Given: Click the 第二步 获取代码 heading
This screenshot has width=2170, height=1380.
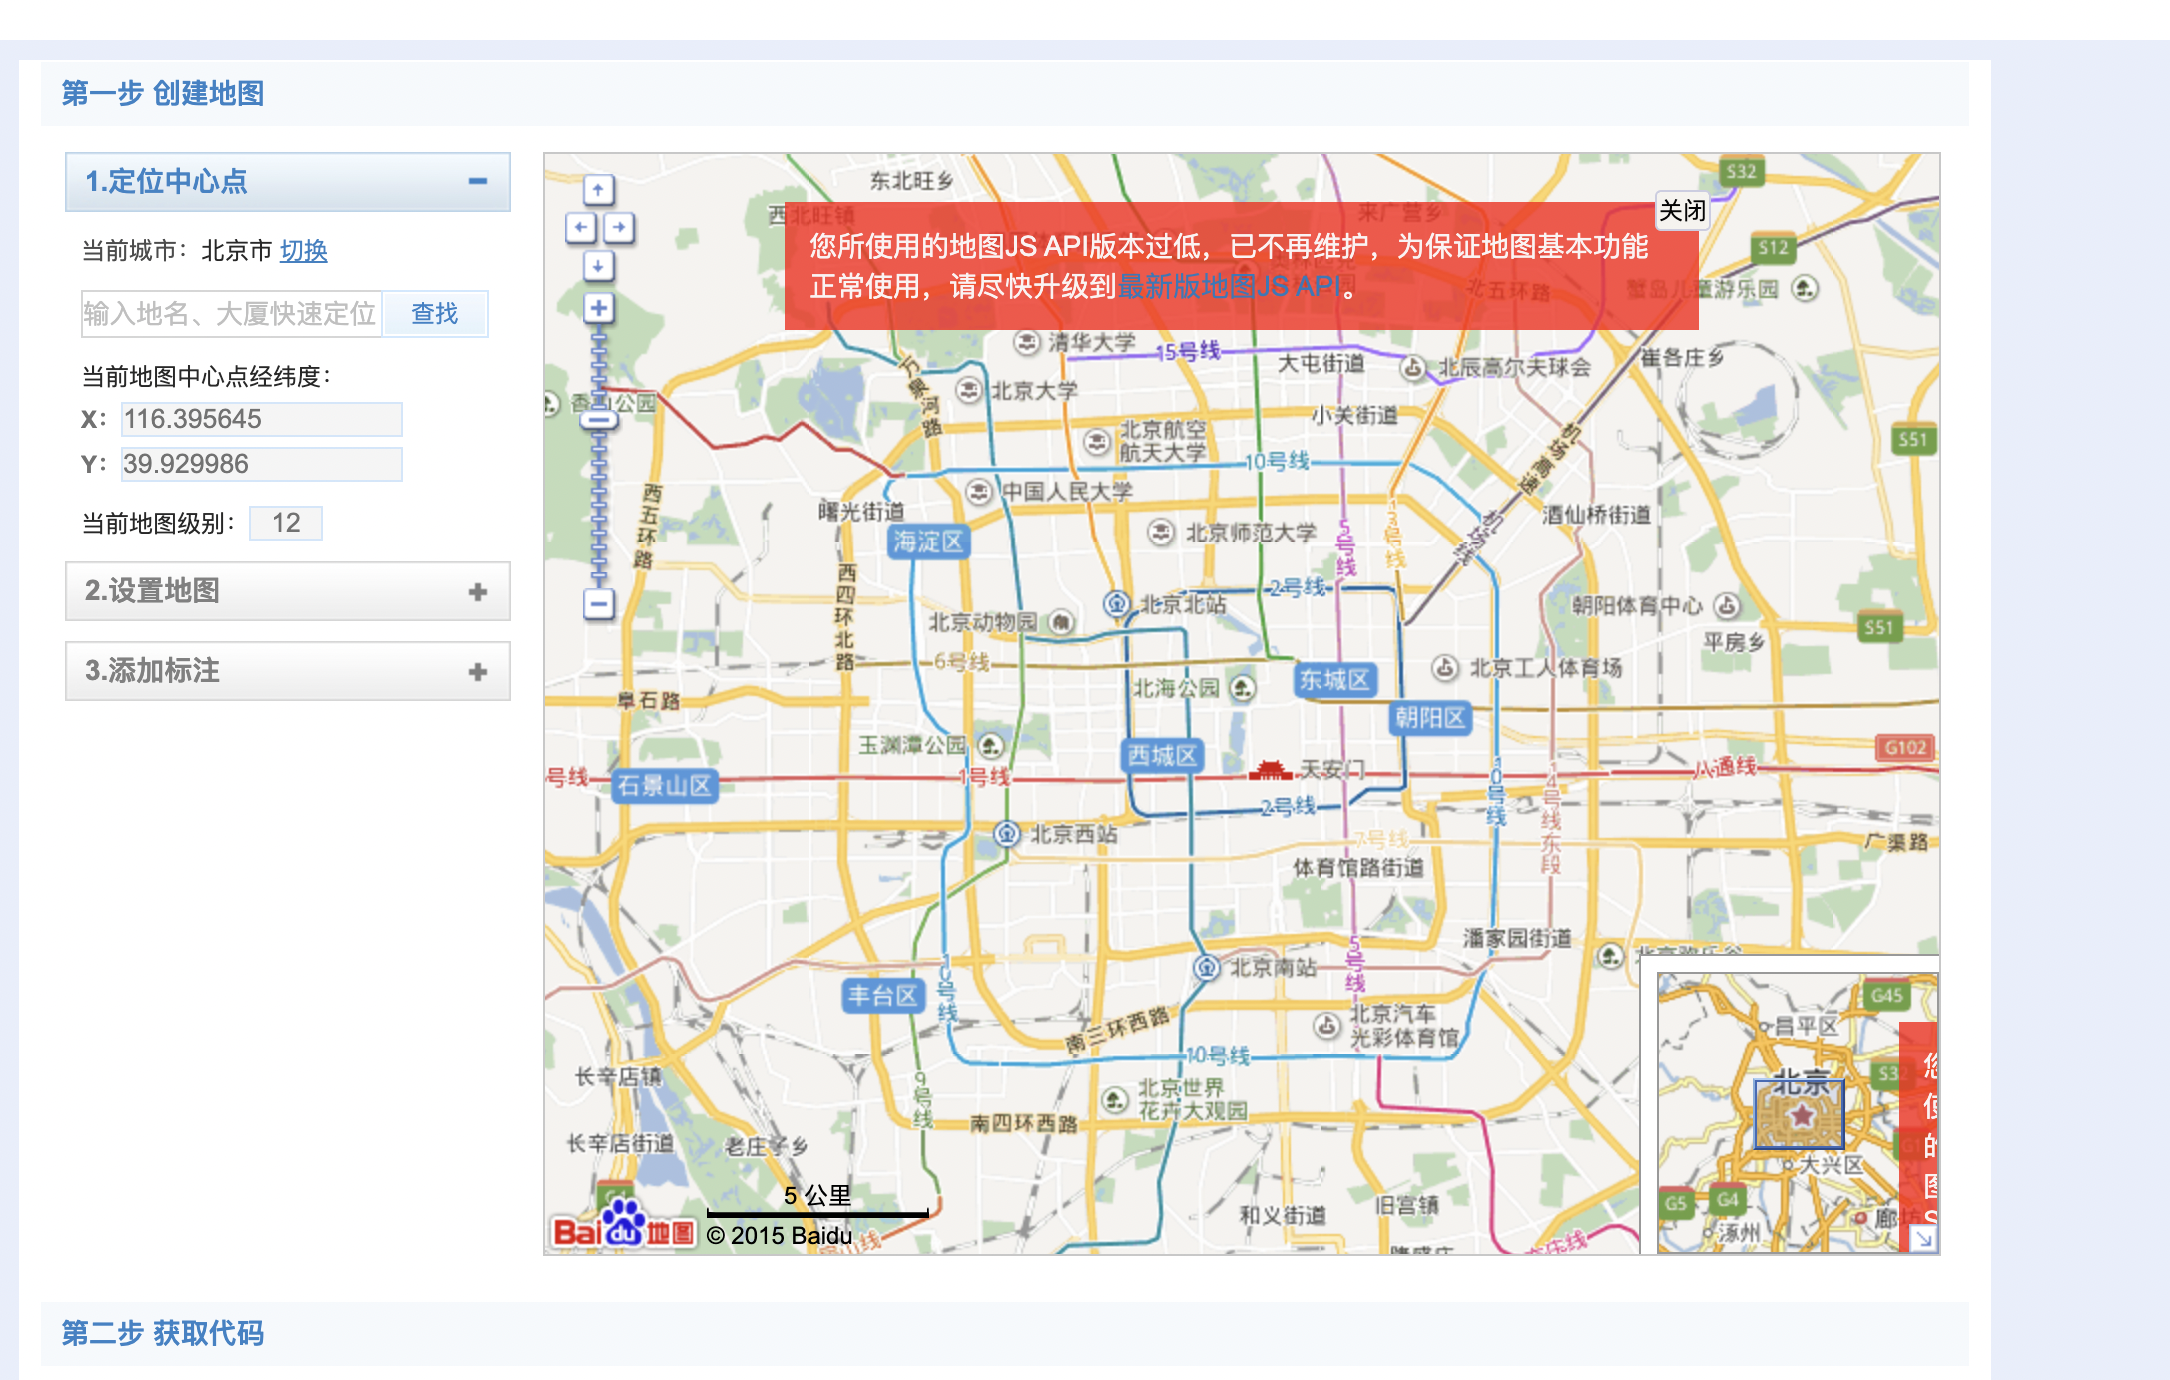Looking at the screenshot, I should (x=163, y=1333).
